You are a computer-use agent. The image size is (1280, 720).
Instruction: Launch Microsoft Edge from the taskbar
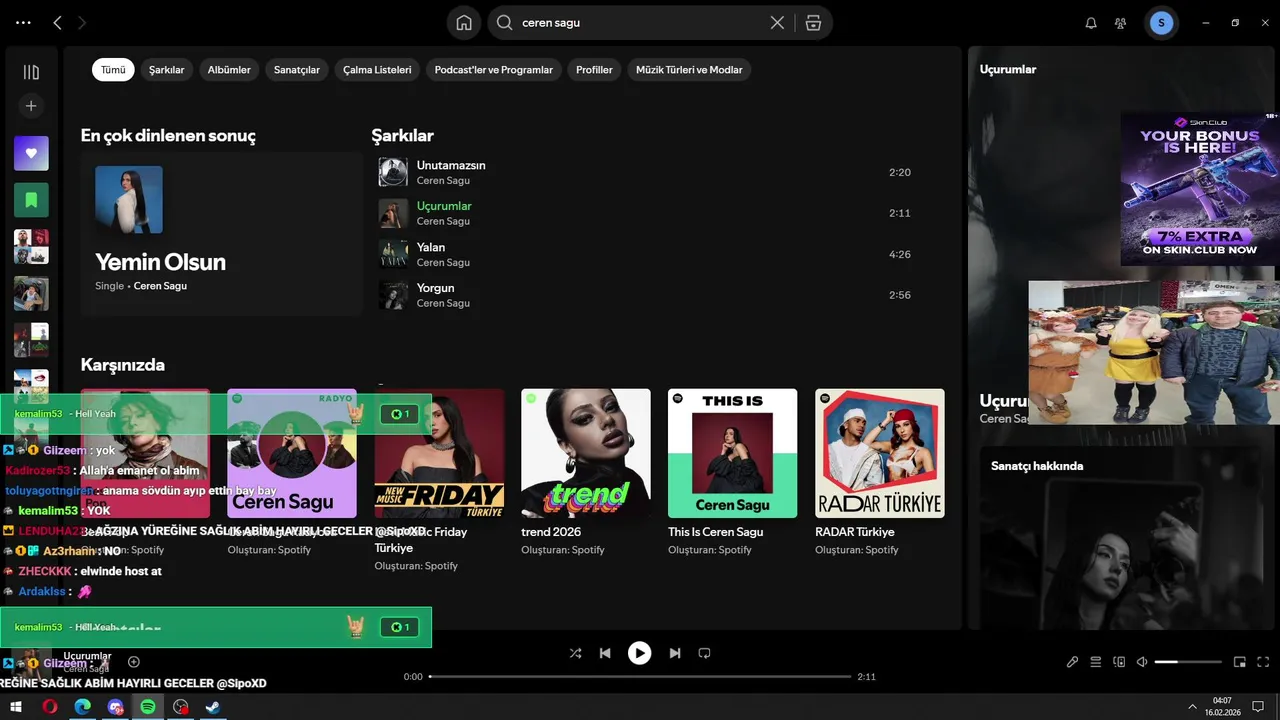coord(83,707)
